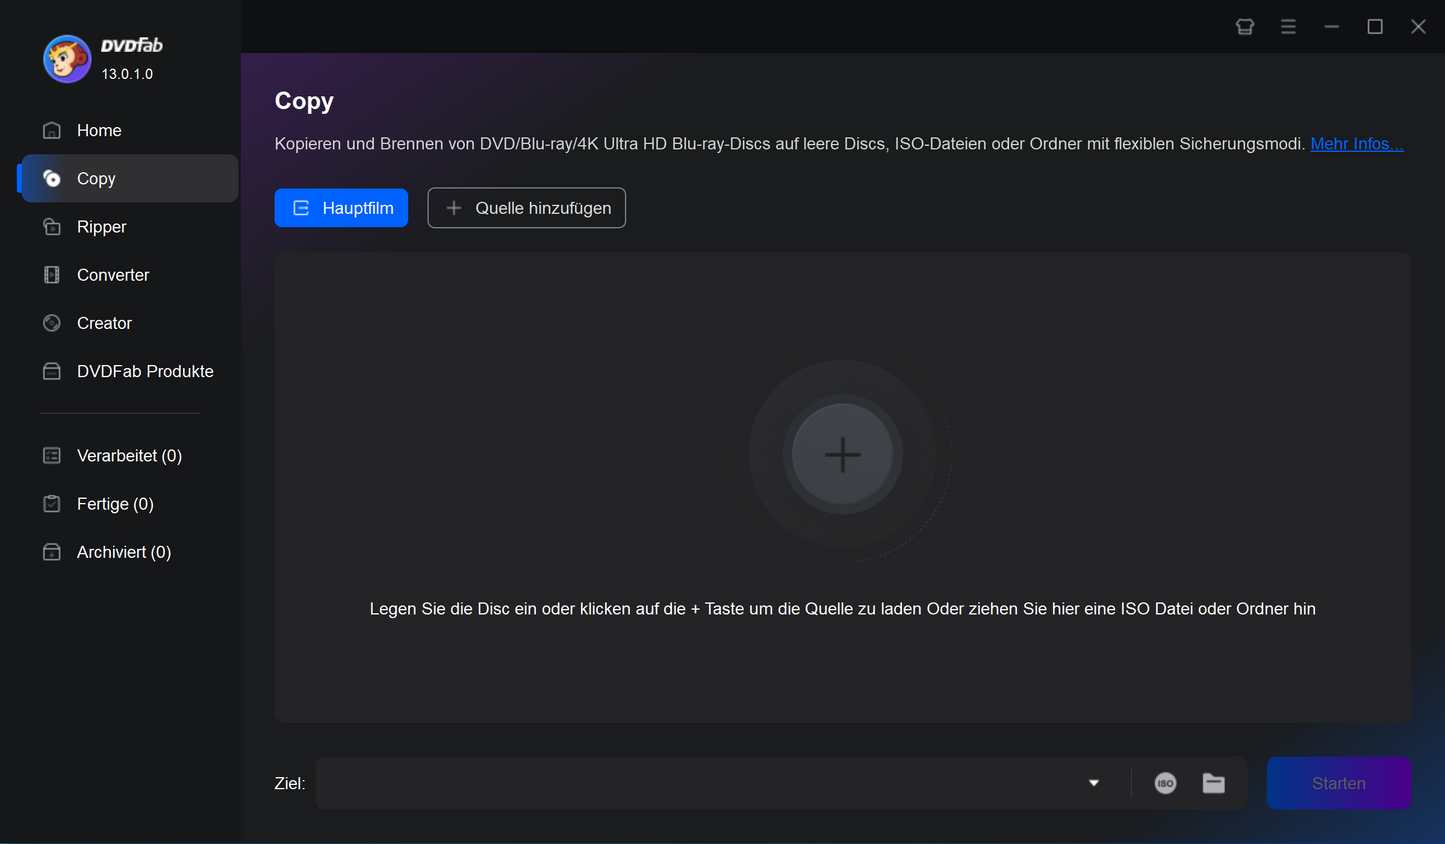
Task: Click the Ripper icon in sidebar
Action: (x=52, y=227)
